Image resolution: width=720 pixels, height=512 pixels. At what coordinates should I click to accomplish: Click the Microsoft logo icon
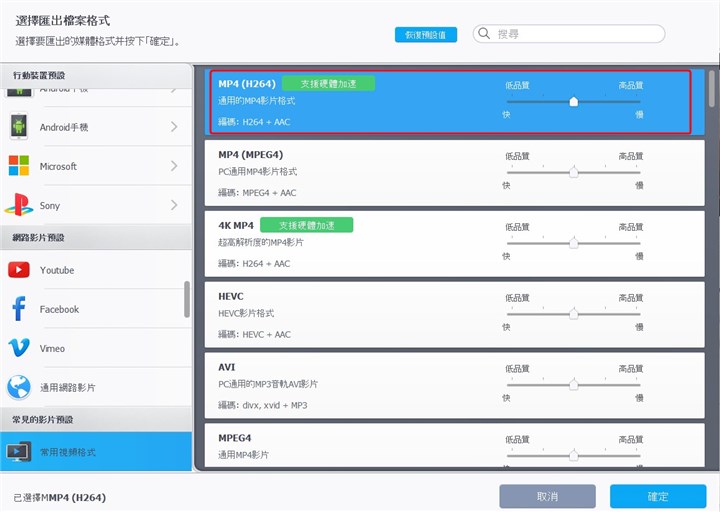click(x=19, y=165)
